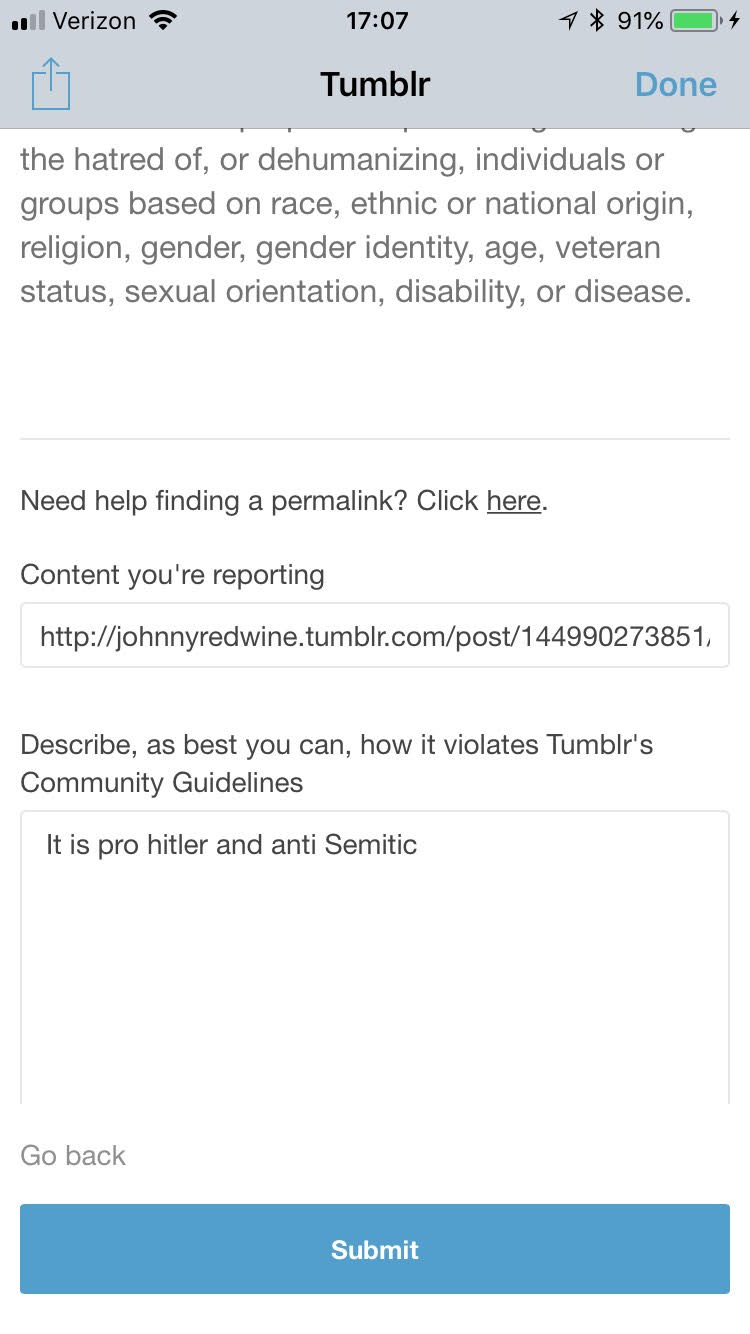
Task: Tap the charging bolt icon
Action: click(735, 20)
